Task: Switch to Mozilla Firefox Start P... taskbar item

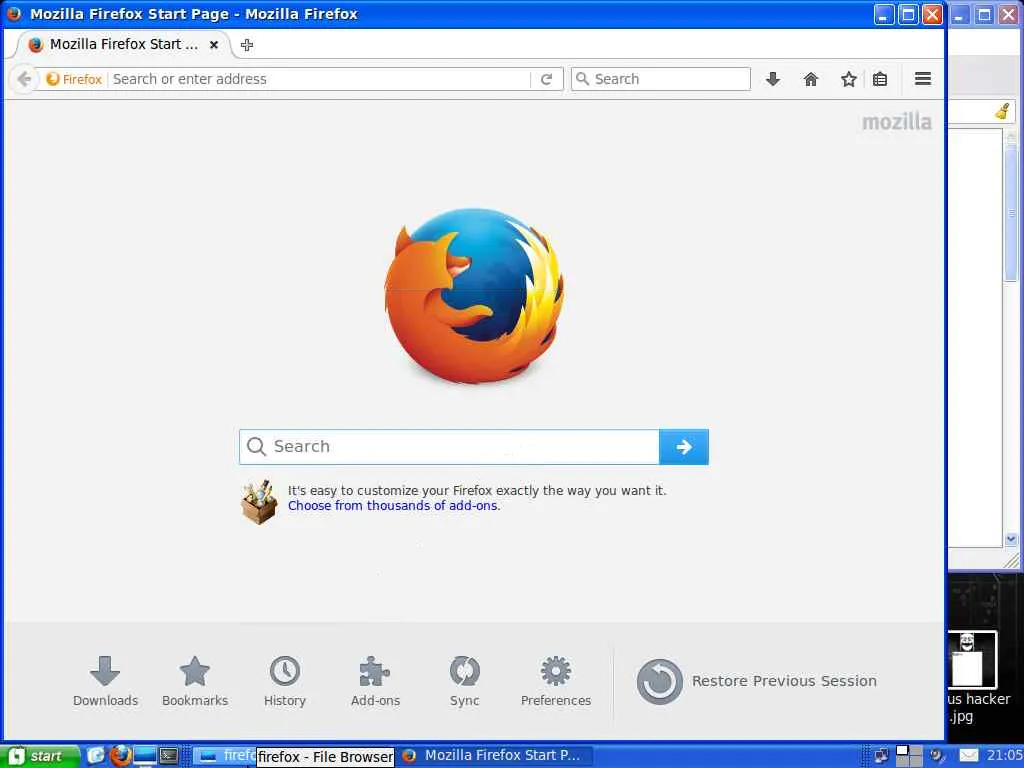Action: (494, 756)
